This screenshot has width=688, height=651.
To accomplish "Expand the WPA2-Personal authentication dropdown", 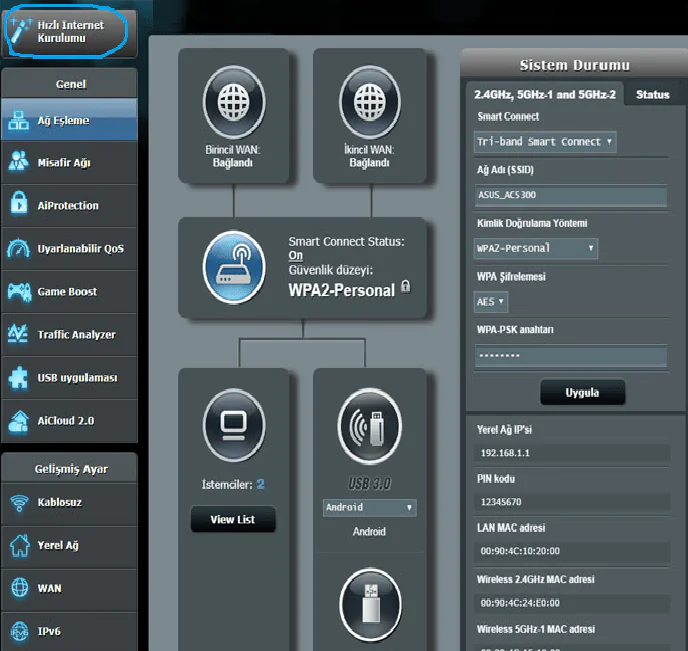I will pos(535,248).
